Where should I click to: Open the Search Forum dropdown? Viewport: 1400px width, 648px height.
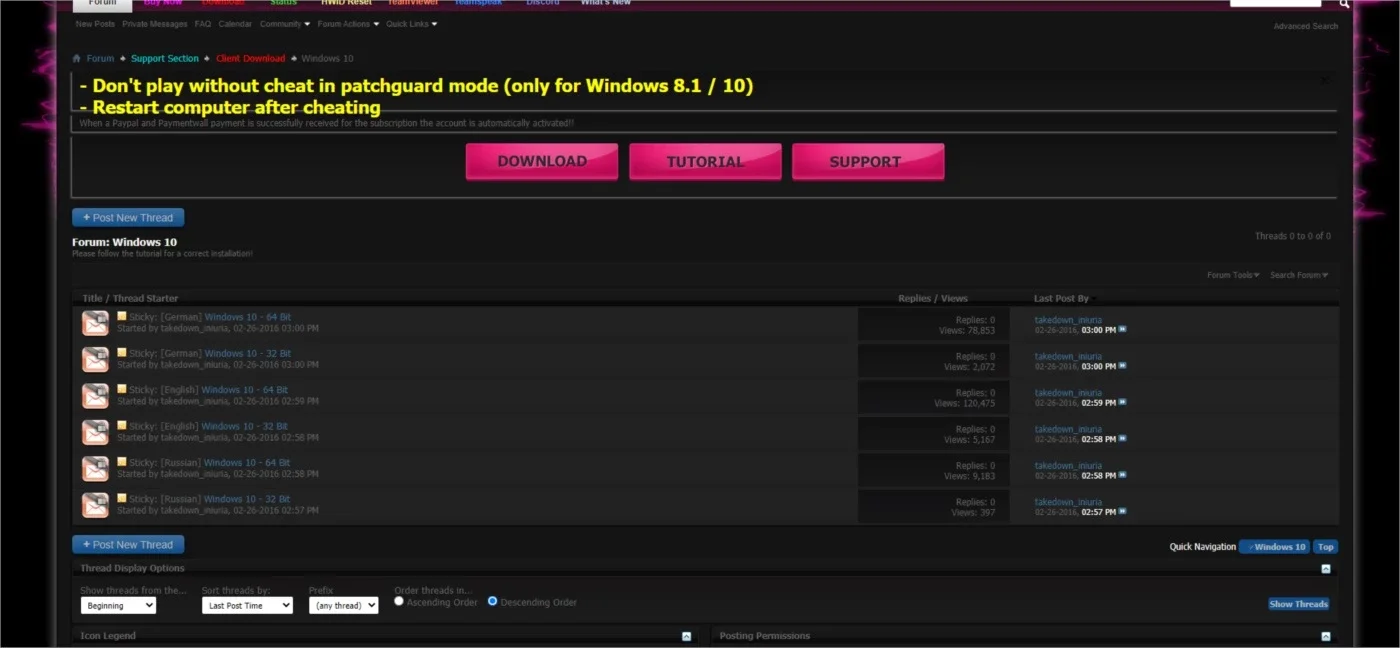coord(1299,275)
